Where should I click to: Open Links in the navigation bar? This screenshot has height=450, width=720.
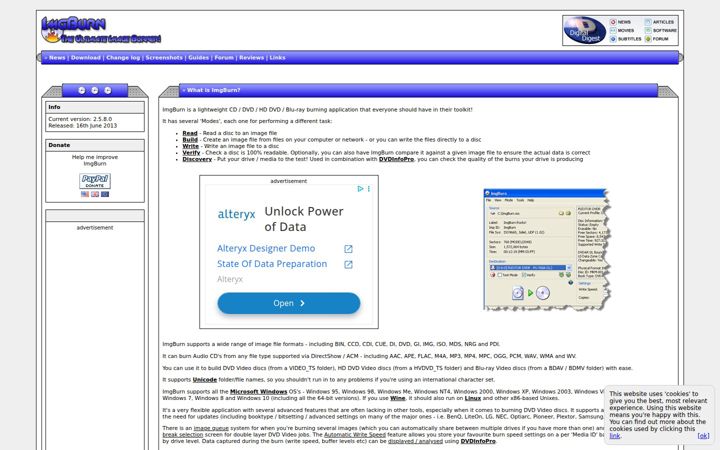[277, 58]
